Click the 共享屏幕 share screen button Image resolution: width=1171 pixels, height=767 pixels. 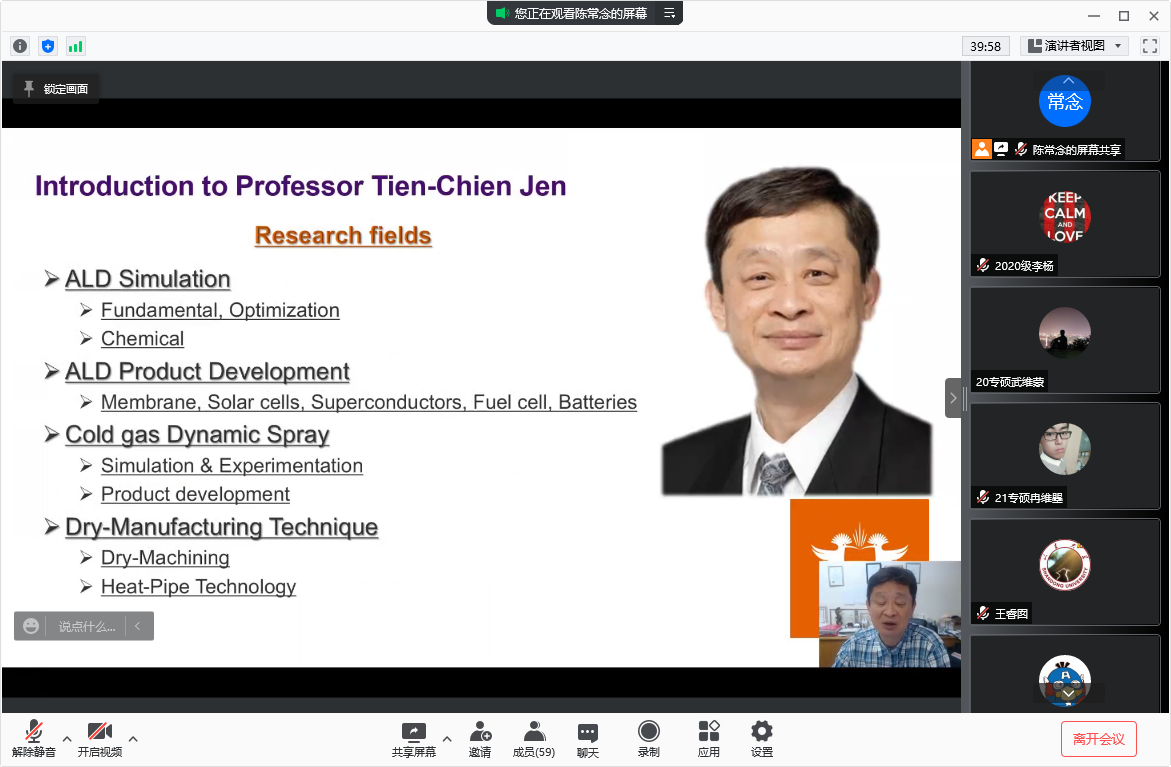pyautogui.click(x=413, y=738)
